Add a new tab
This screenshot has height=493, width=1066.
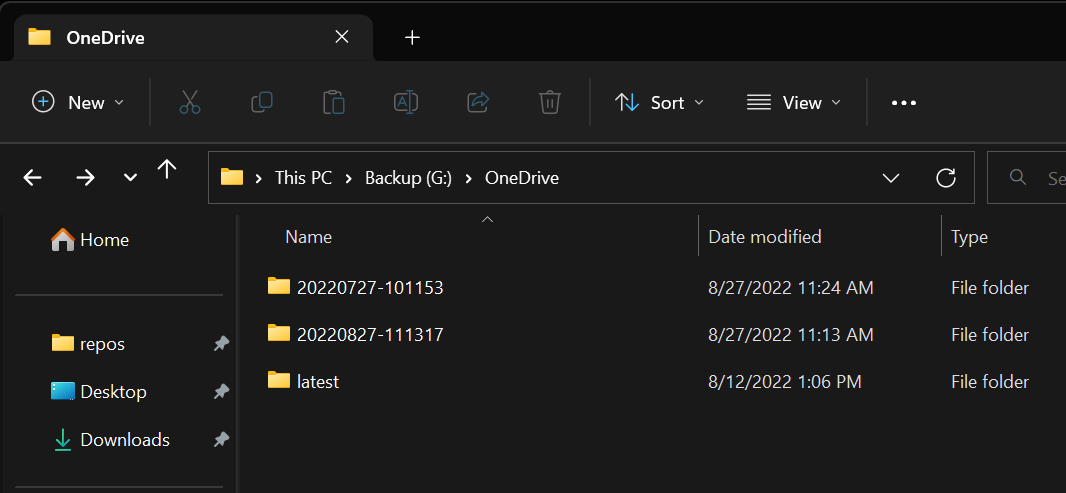point(412,37)
